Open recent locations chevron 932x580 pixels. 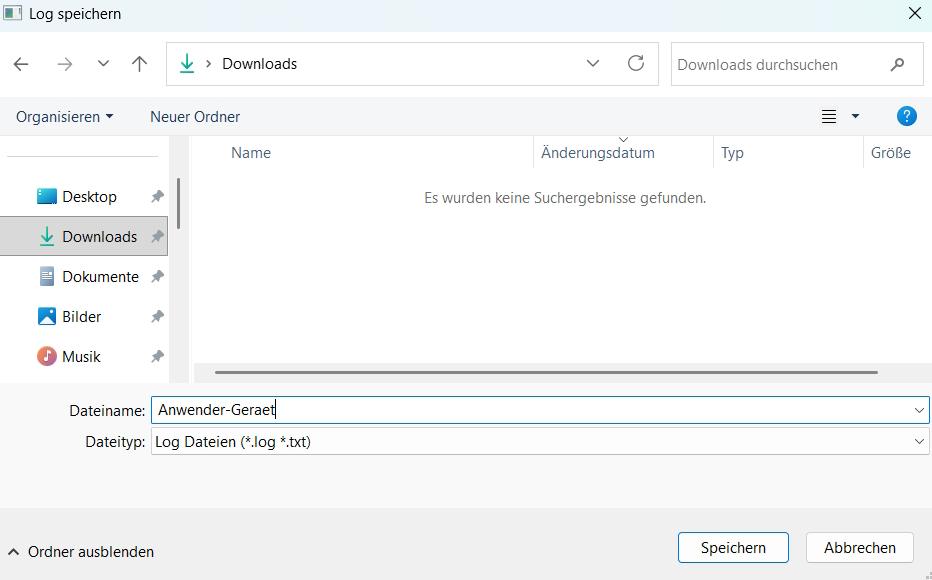pos(103,63)
